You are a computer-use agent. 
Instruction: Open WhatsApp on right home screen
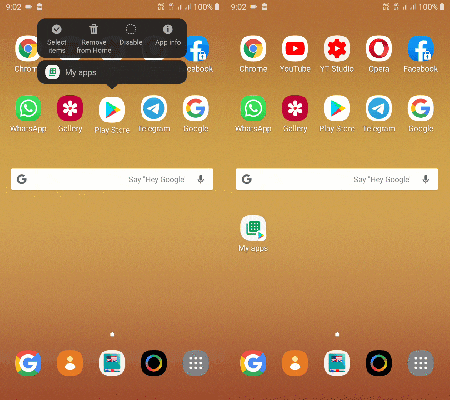(x=253, y=108)
